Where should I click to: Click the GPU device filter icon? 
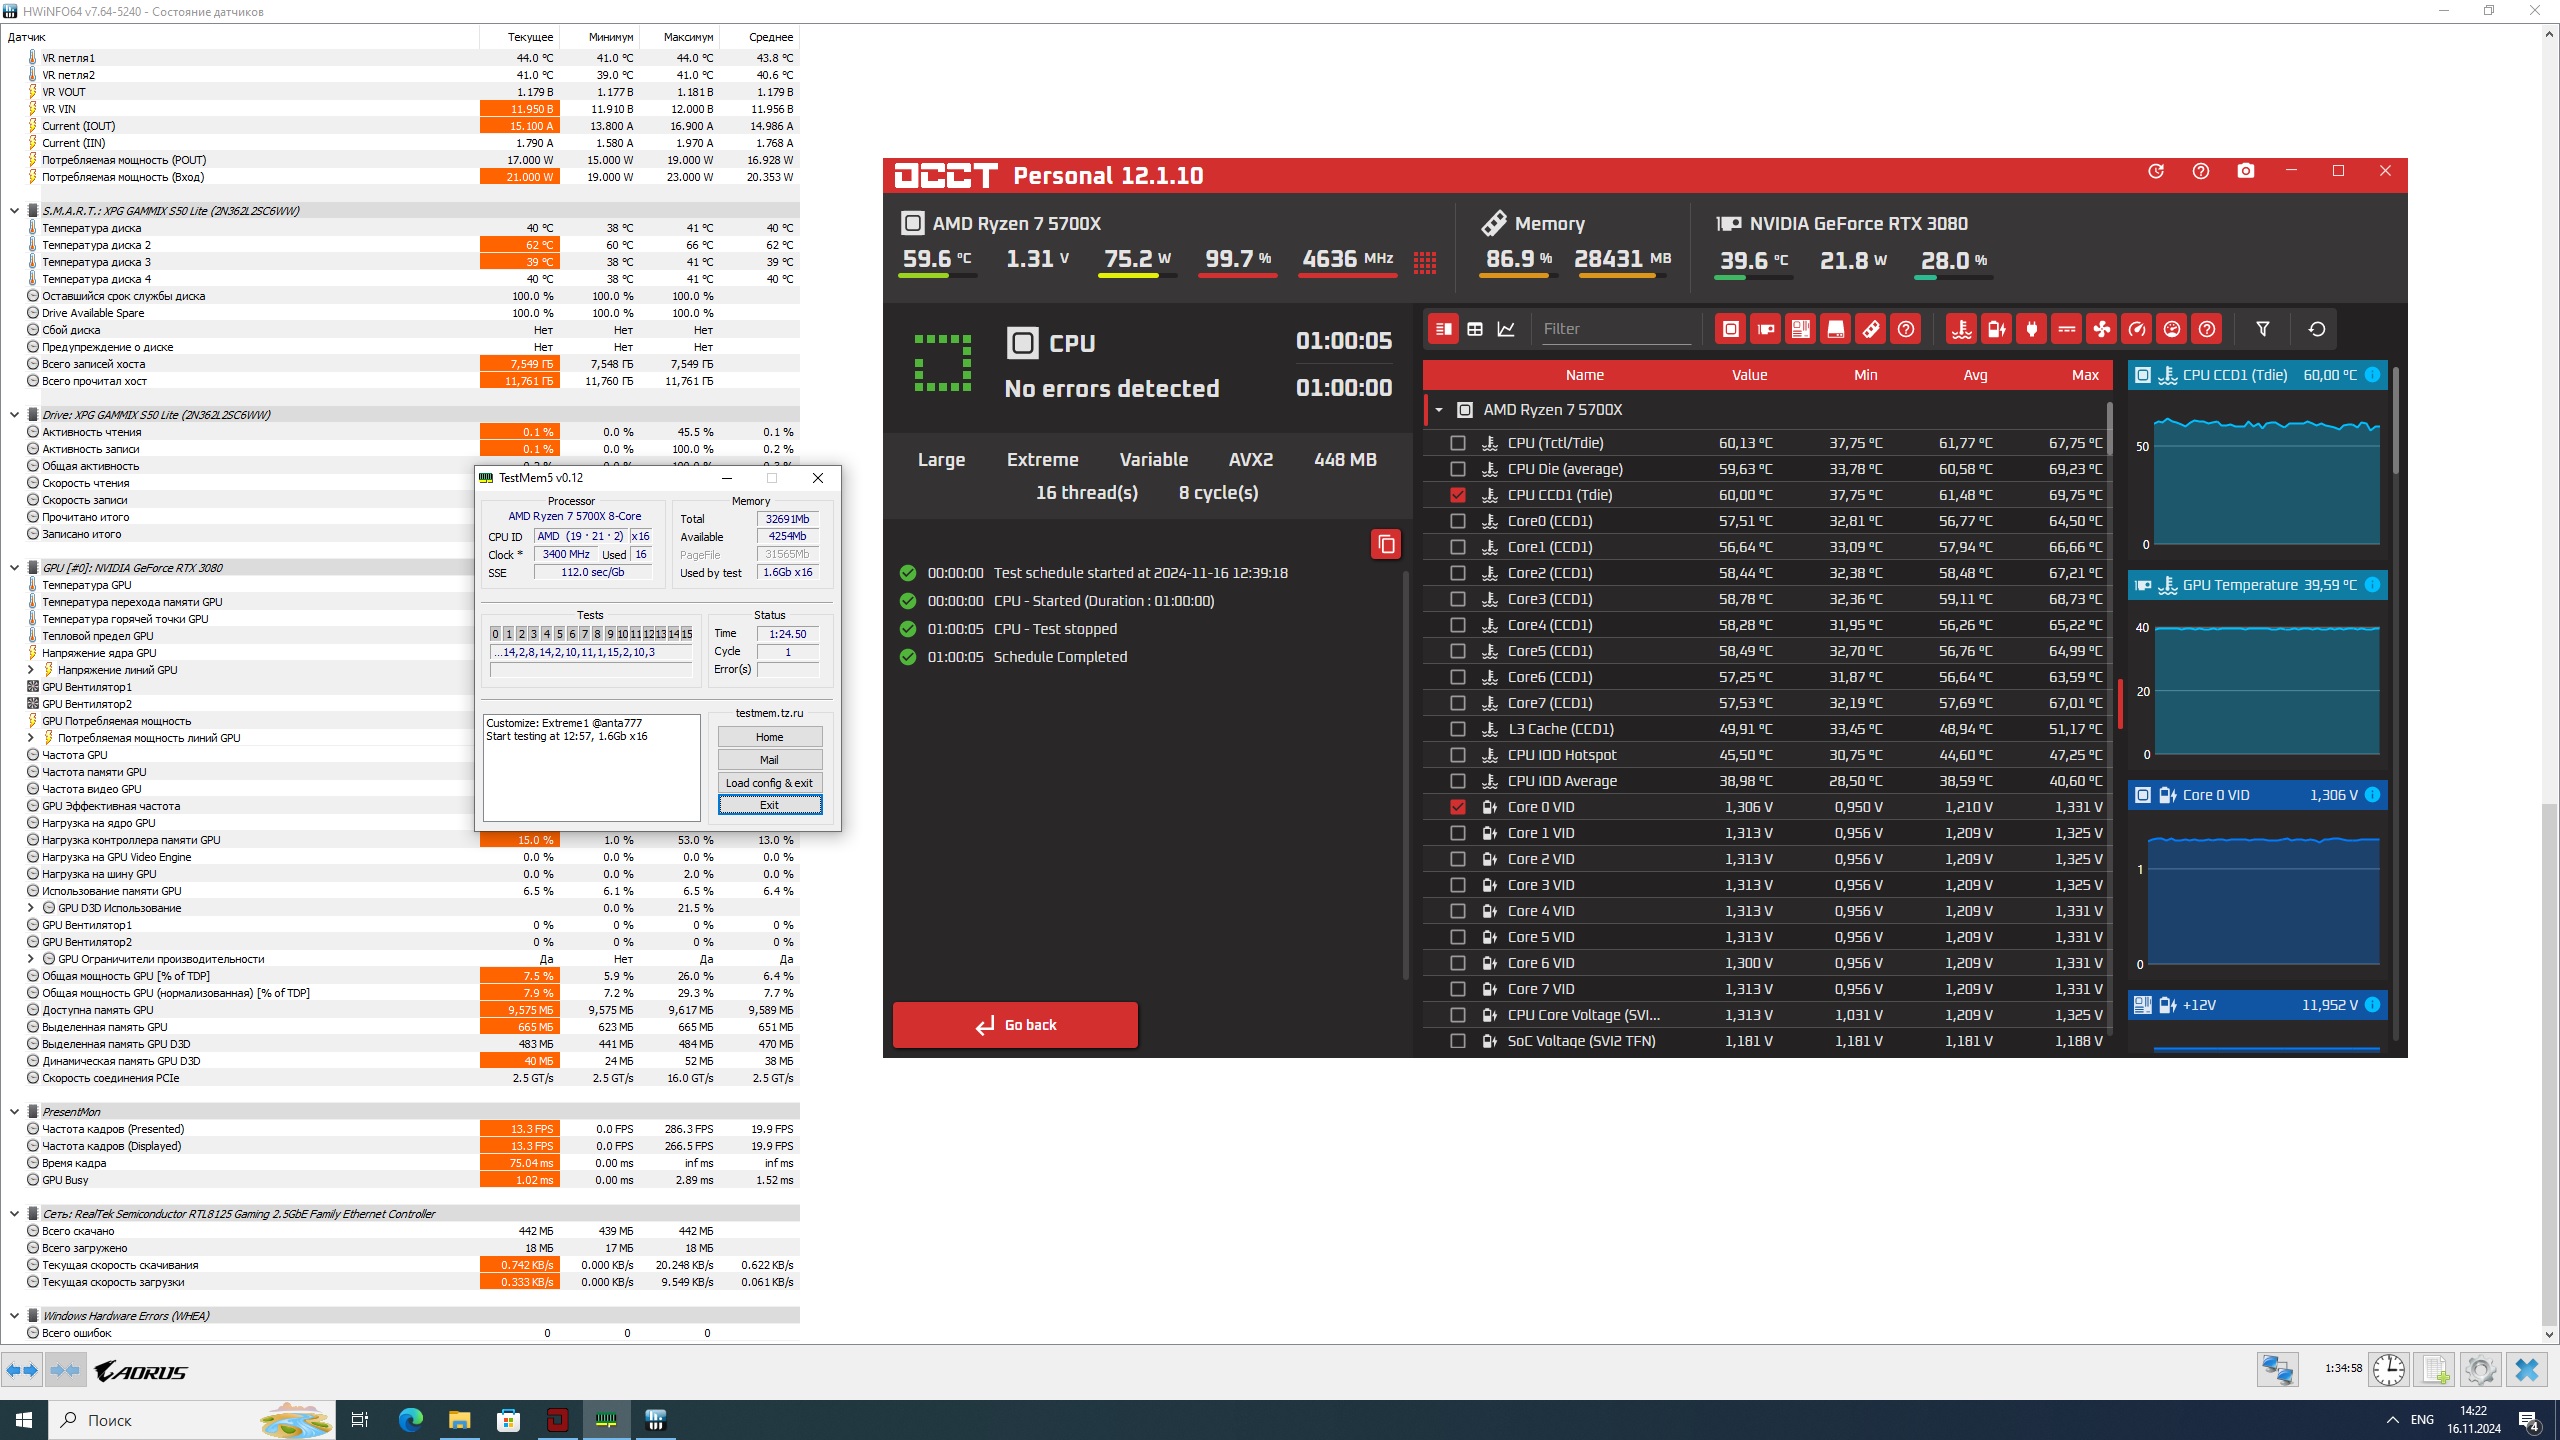click(x=1765, y=329)
